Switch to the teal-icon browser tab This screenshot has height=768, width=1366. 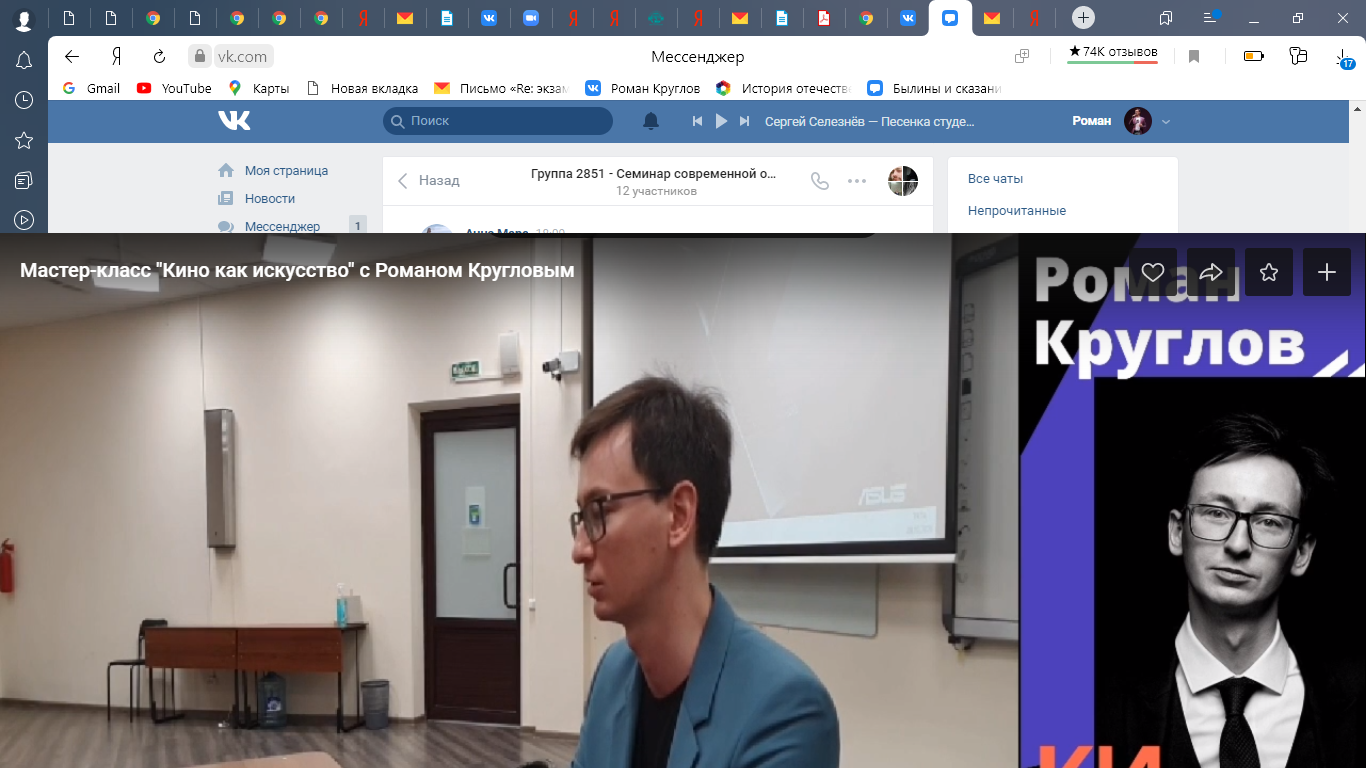(654, 18)
